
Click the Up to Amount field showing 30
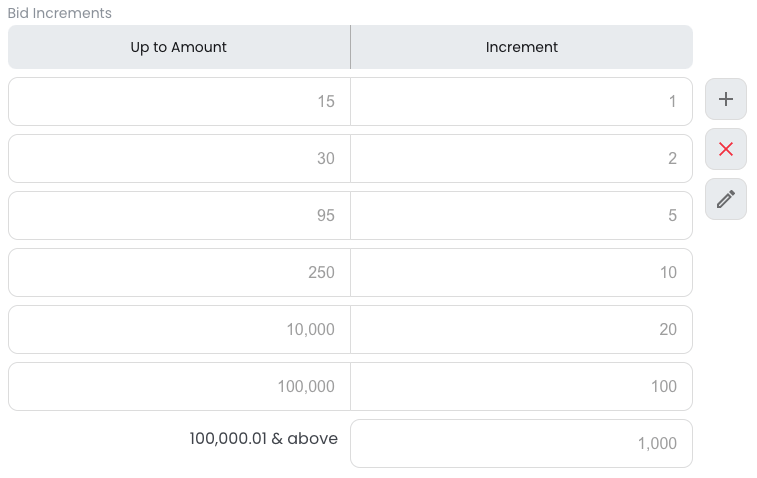tap(179, 159)
